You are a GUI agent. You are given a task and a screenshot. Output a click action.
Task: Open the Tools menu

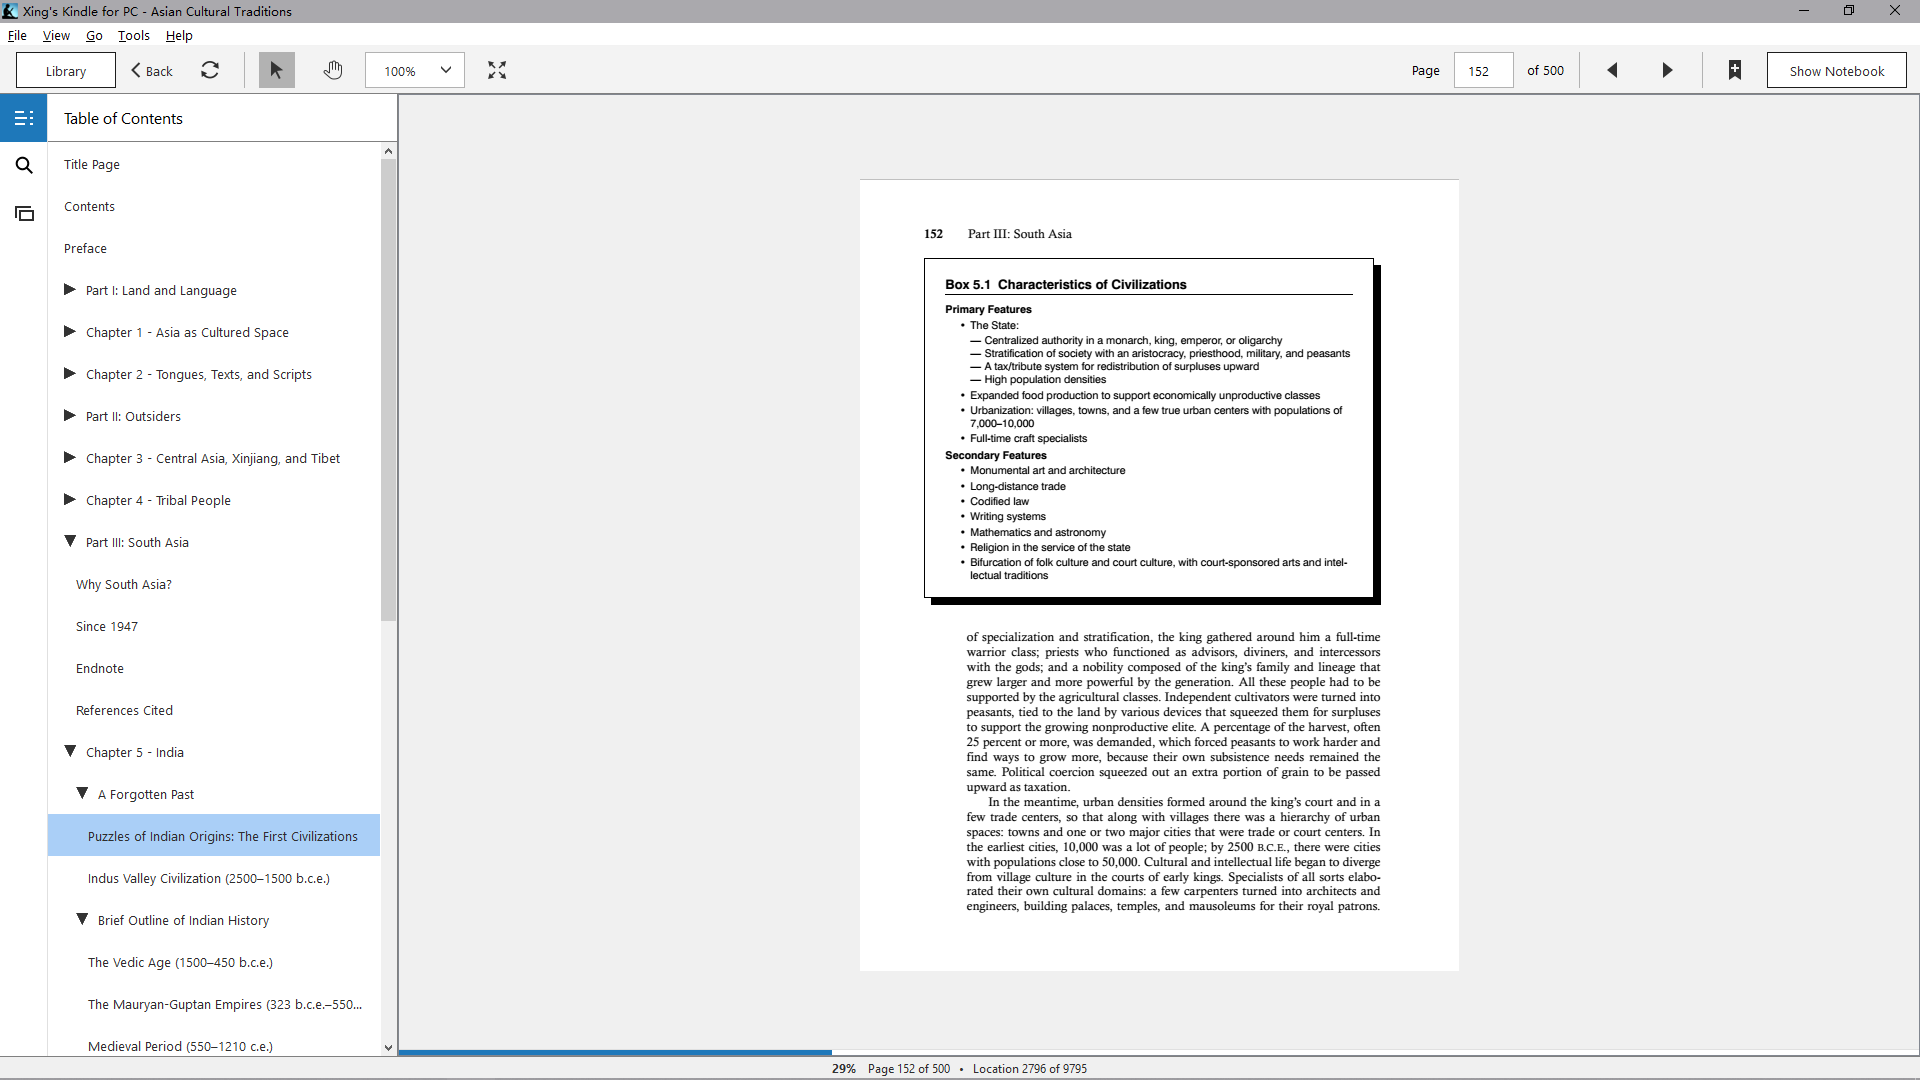[x=133, y=35]
